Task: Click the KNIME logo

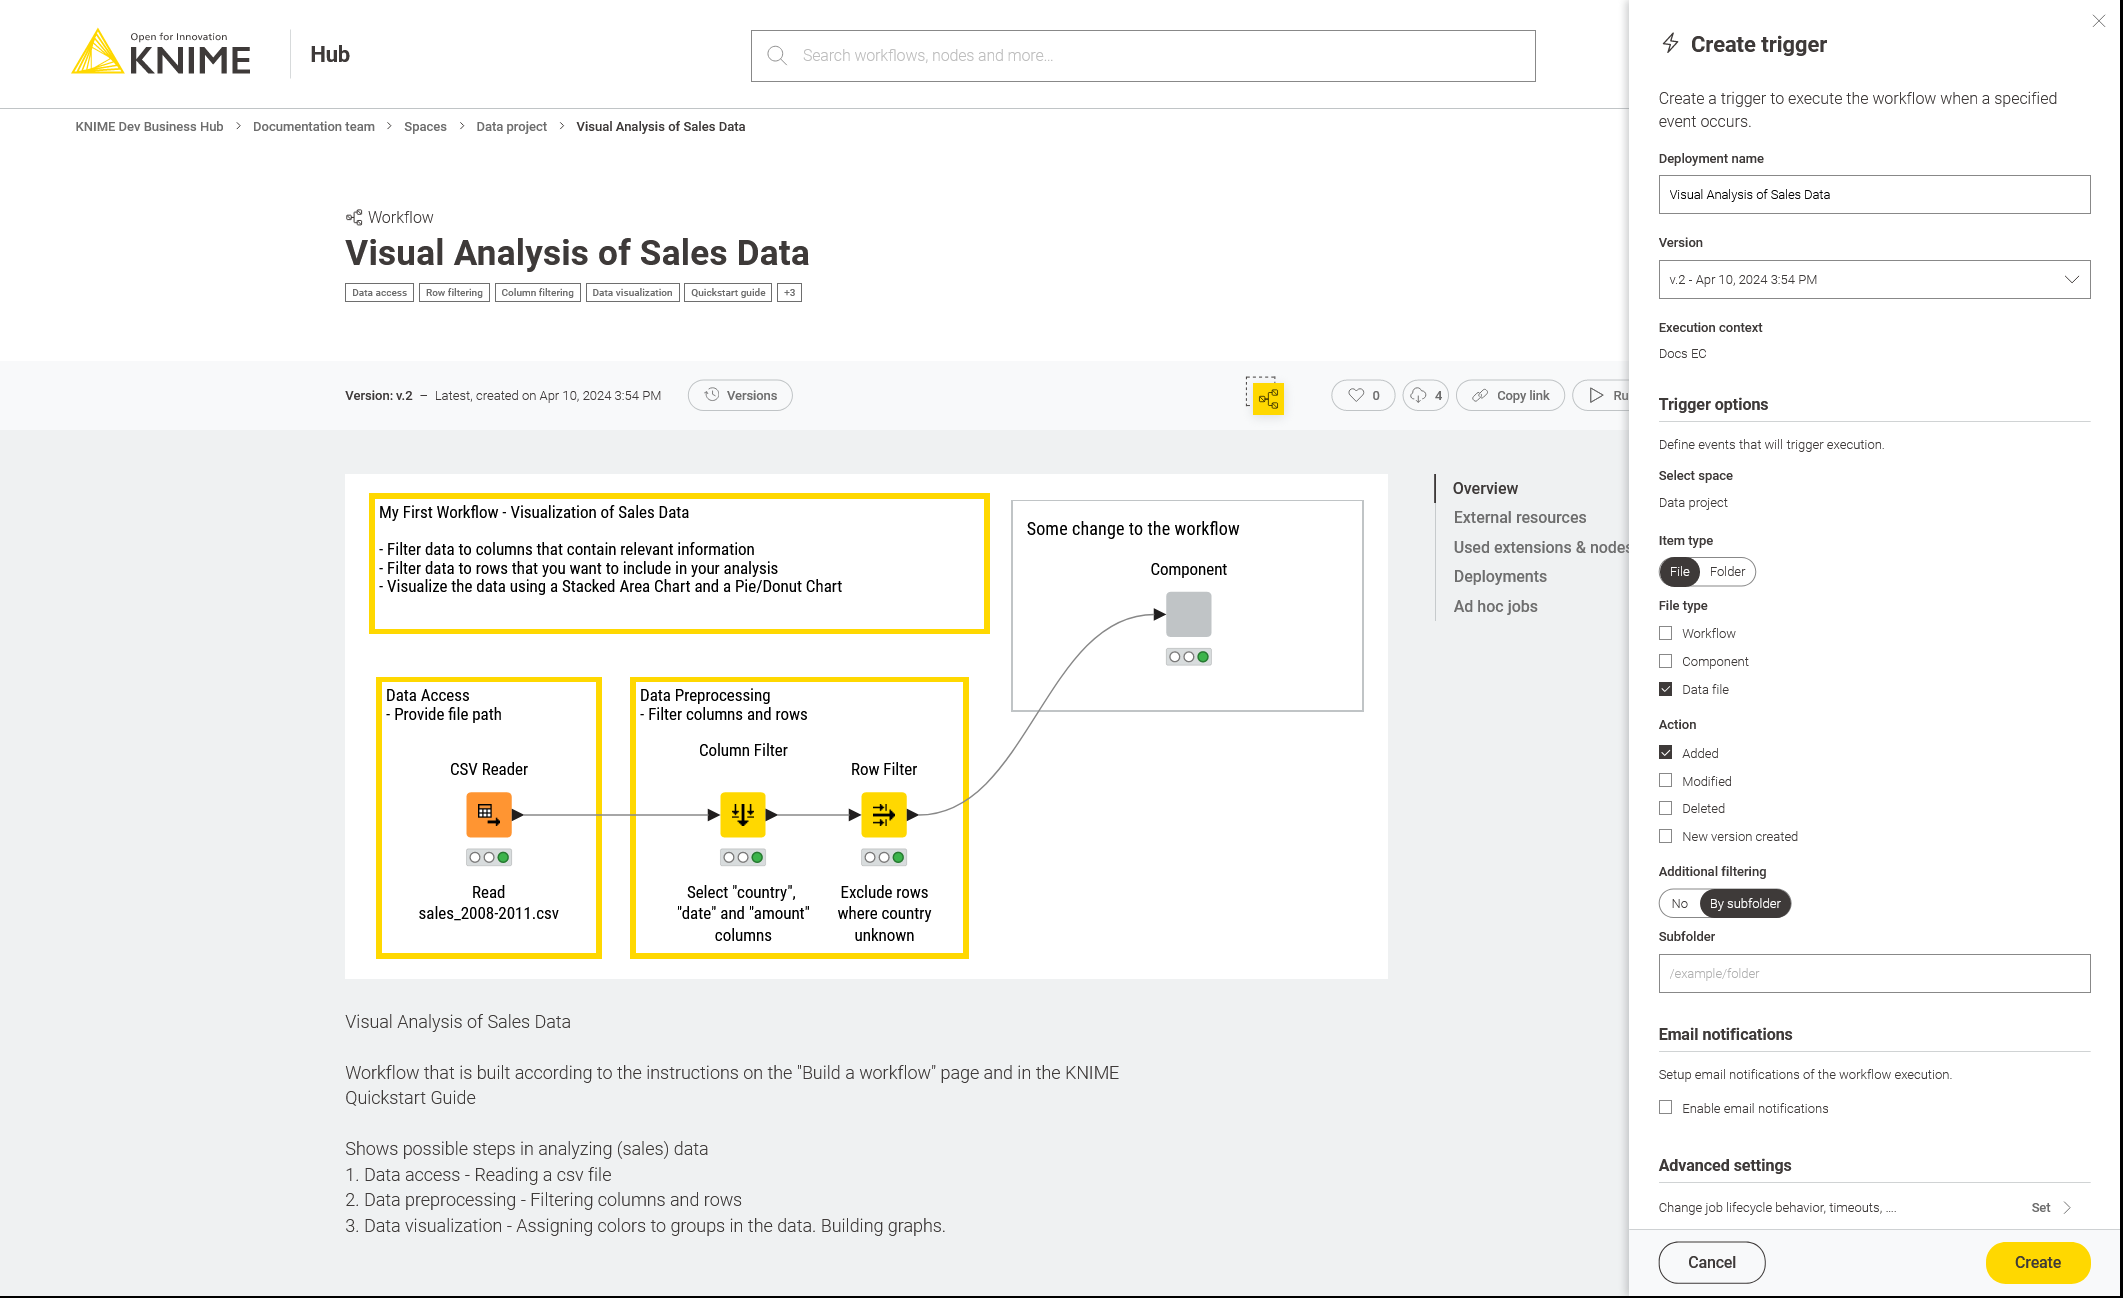Action: (x=161, y=53)
